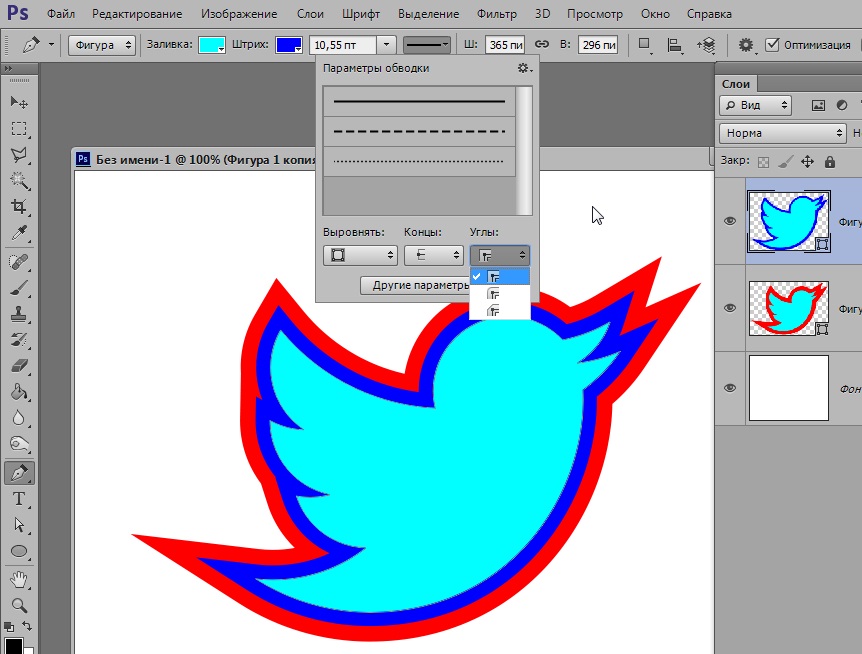Image resolution: width=862 pixels, height=654 pixels.
Task: Select the Eyedropper tool
Action: (19, 233)
